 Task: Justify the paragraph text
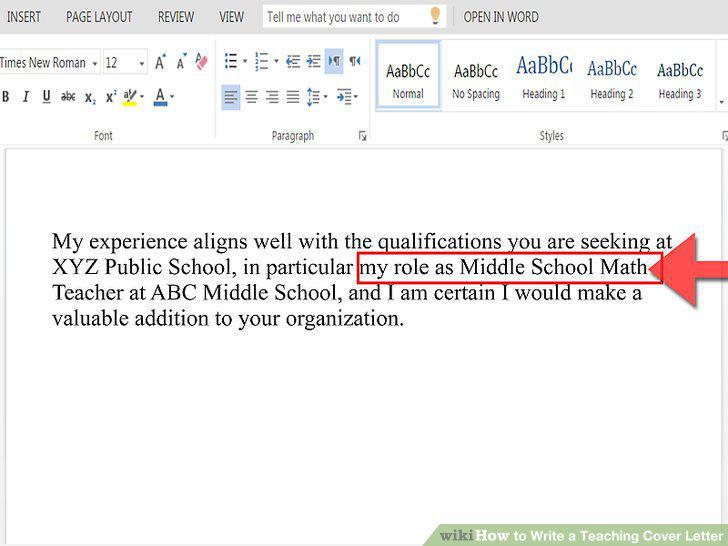(x=292, y=97)
